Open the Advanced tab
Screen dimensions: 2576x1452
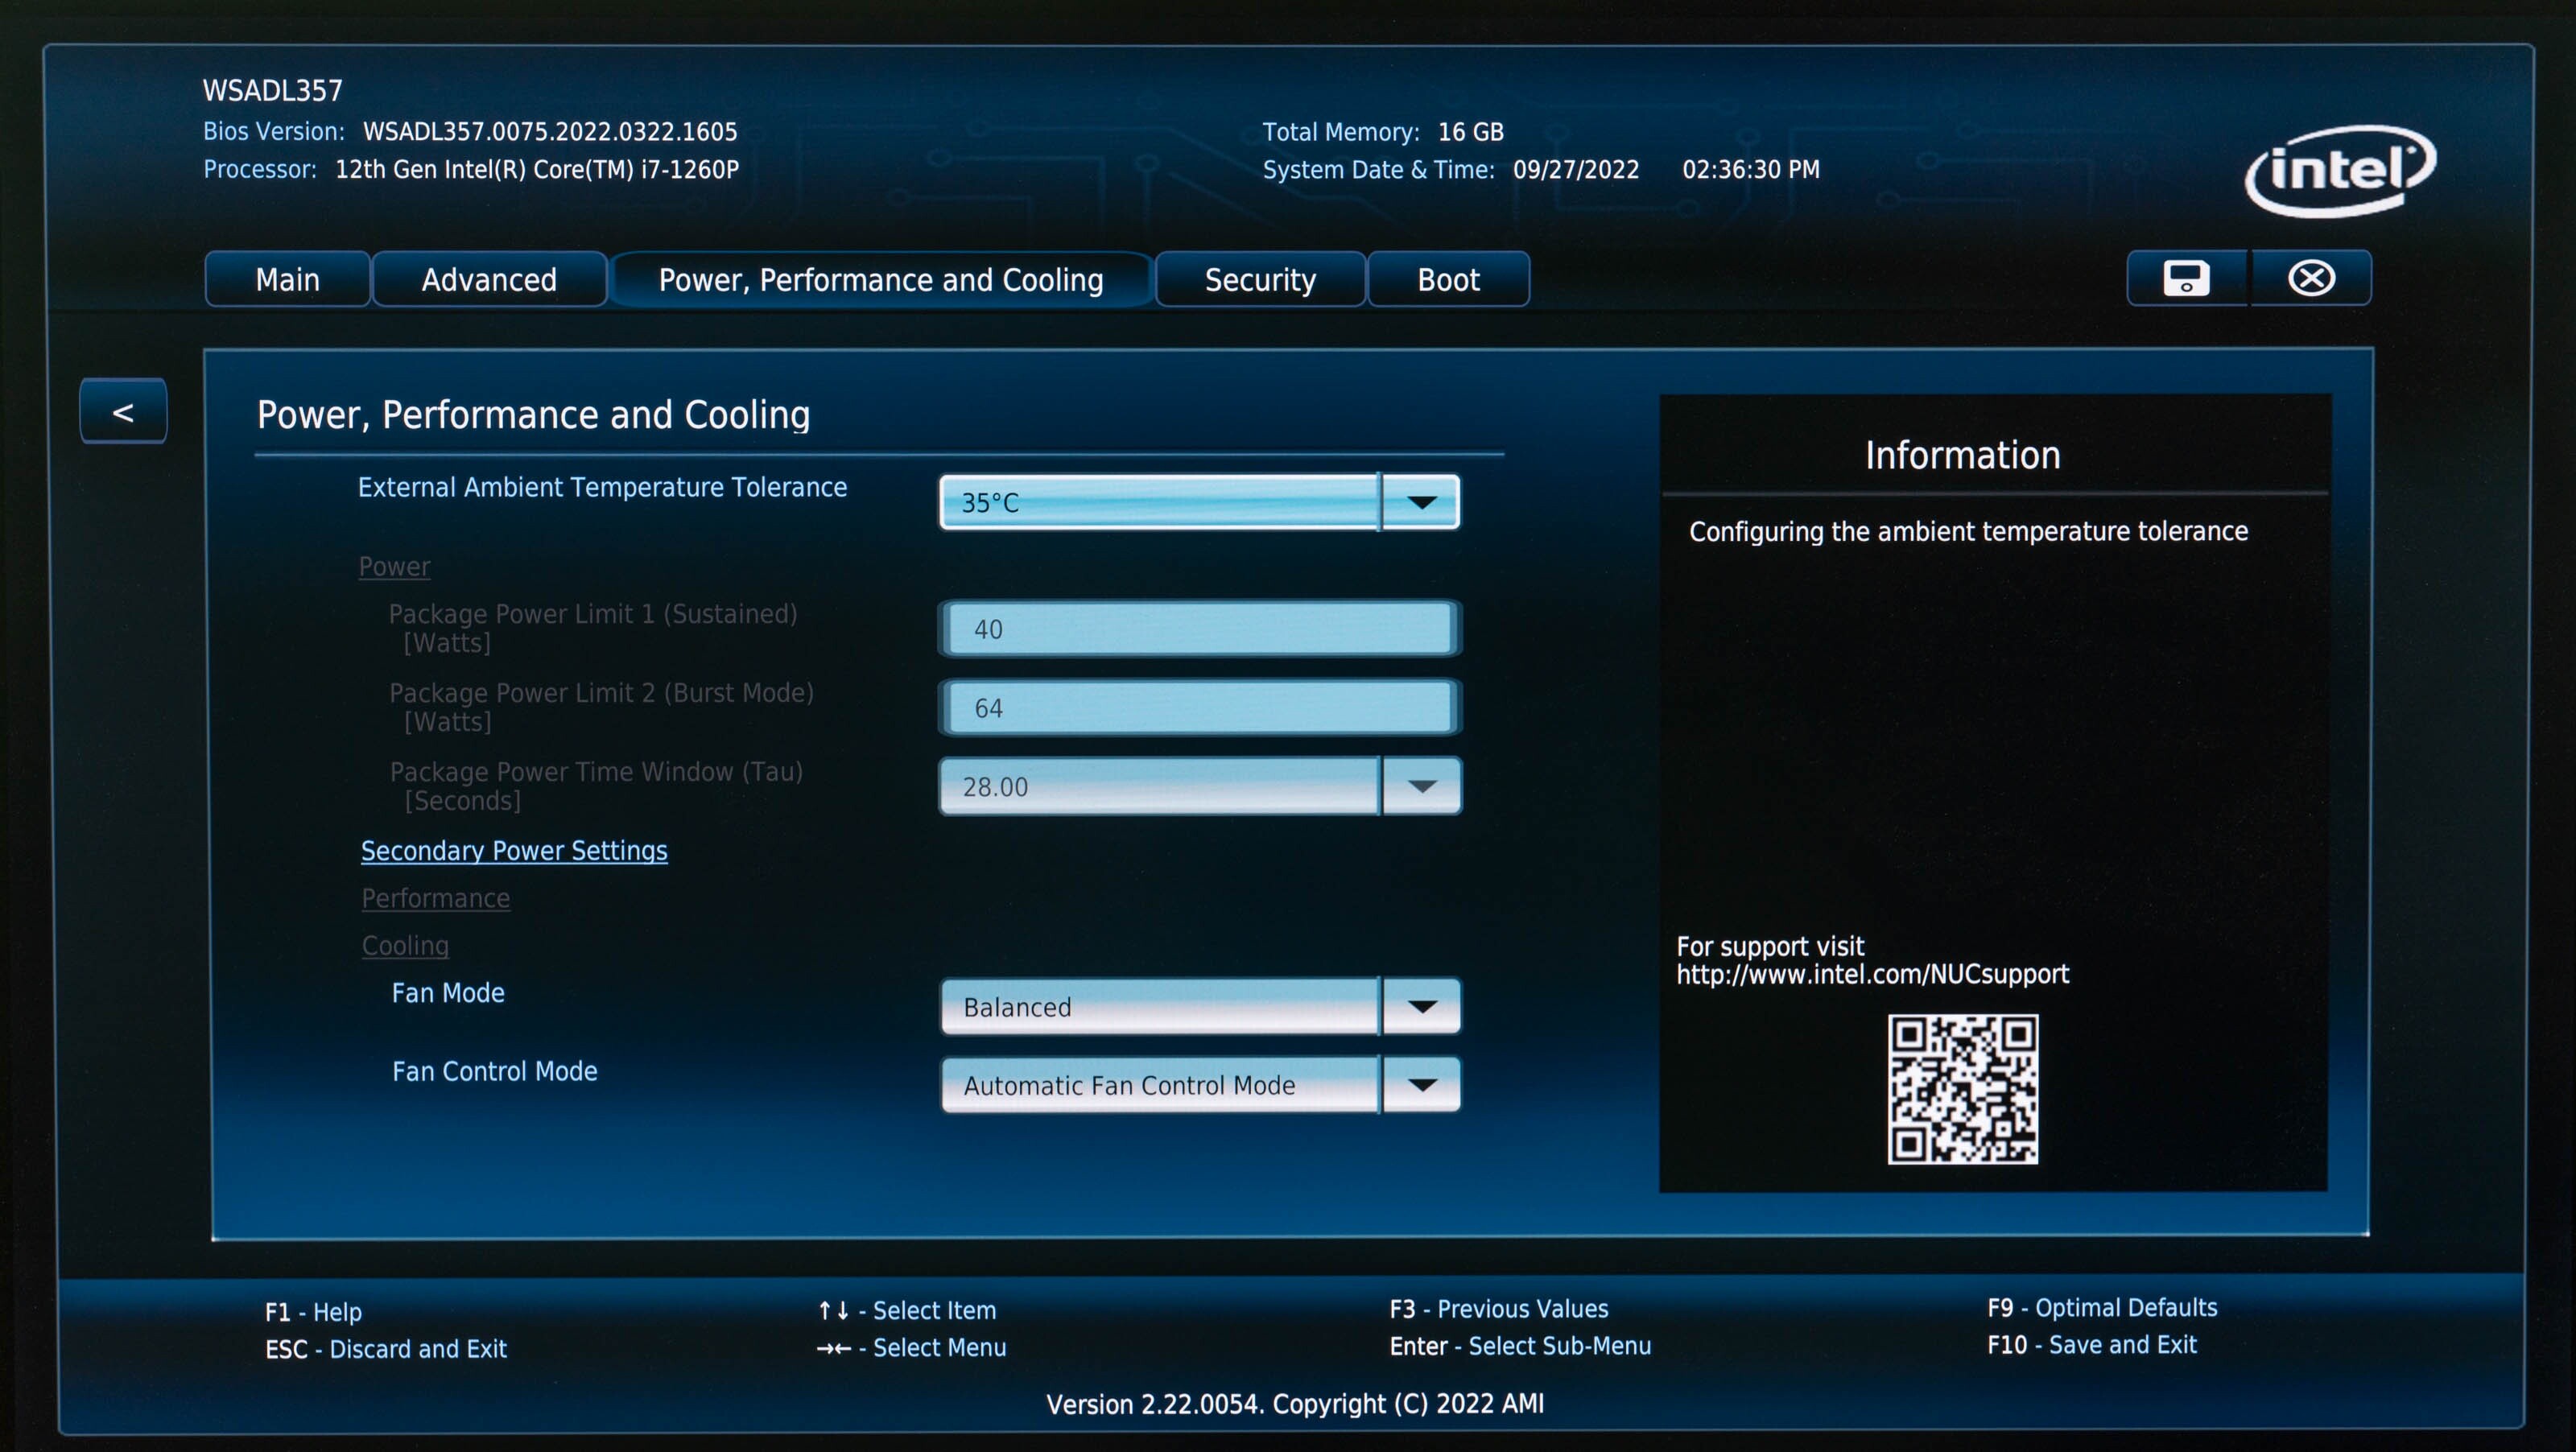tap(489, 280)
